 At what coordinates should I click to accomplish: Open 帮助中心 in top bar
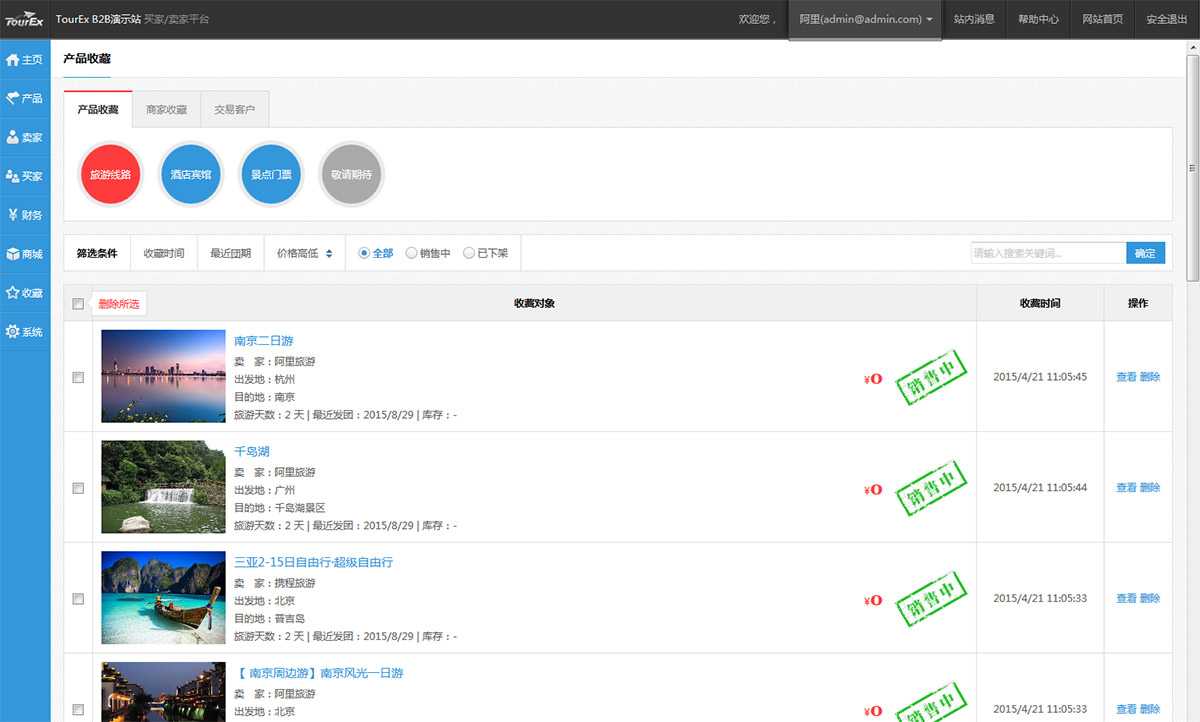point(1038,20)
